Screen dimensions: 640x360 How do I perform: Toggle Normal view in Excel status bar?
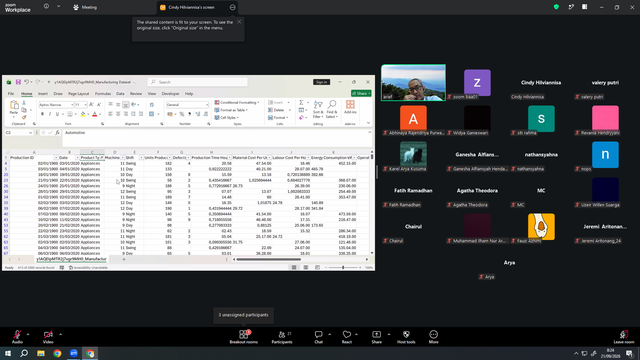coord(294,267)
